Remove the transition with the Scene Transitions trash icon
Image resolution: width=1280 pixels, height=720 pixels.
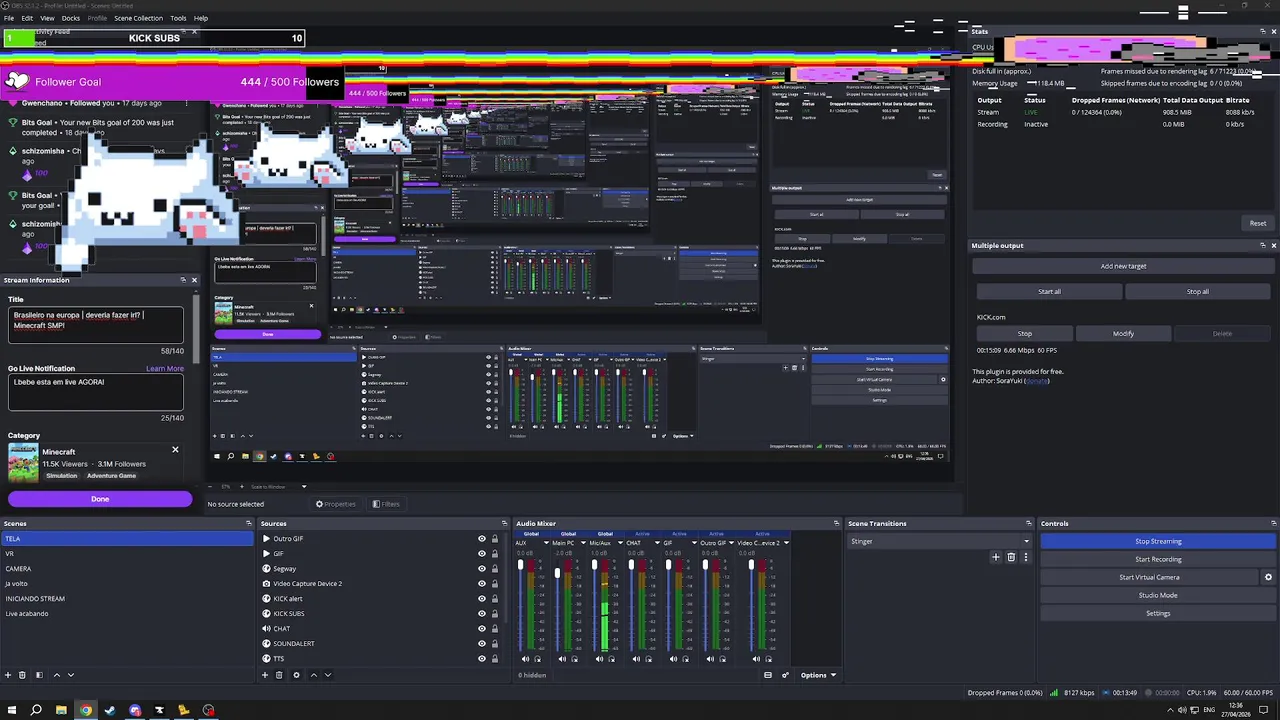1011,557
